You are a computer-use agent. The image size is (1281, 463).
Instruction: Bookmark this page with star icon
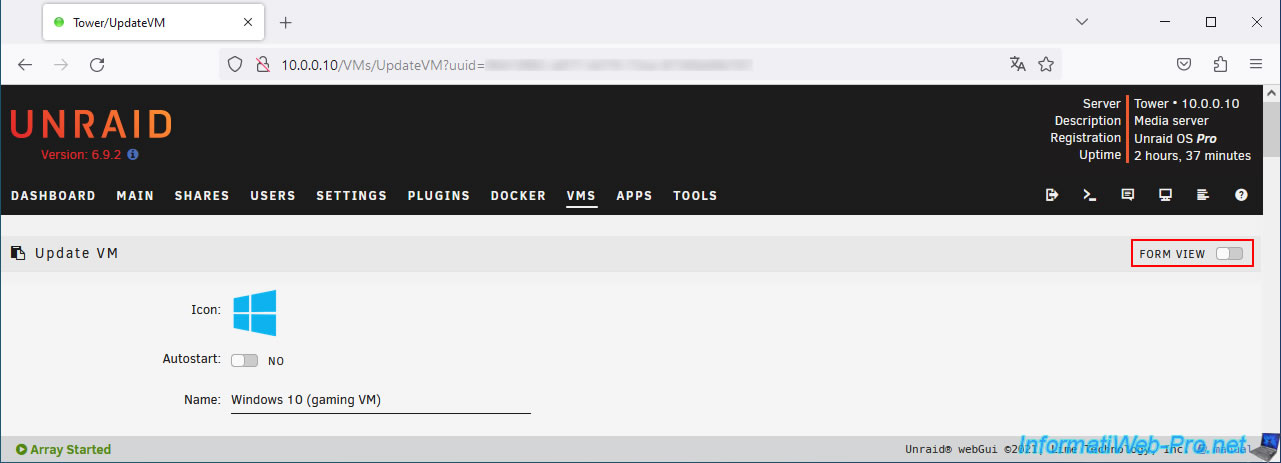pos(1046,64)
